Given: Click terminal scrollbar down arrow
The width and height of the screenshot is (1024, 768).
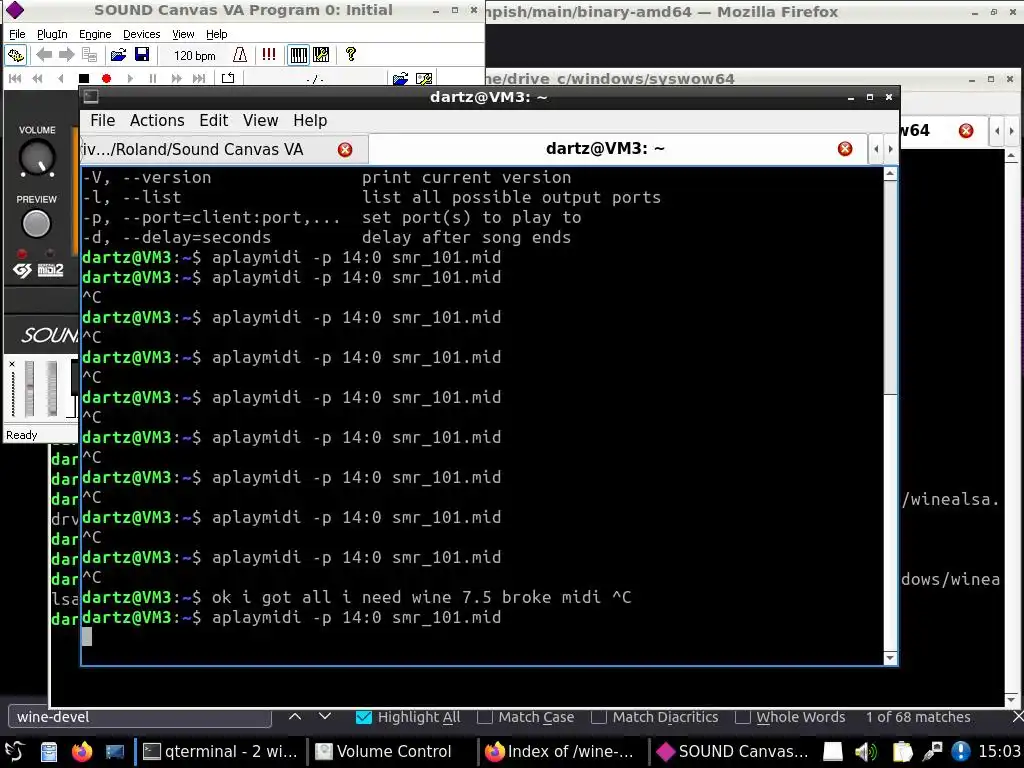Looking at the screenshot, I should (x=890, y=658).
